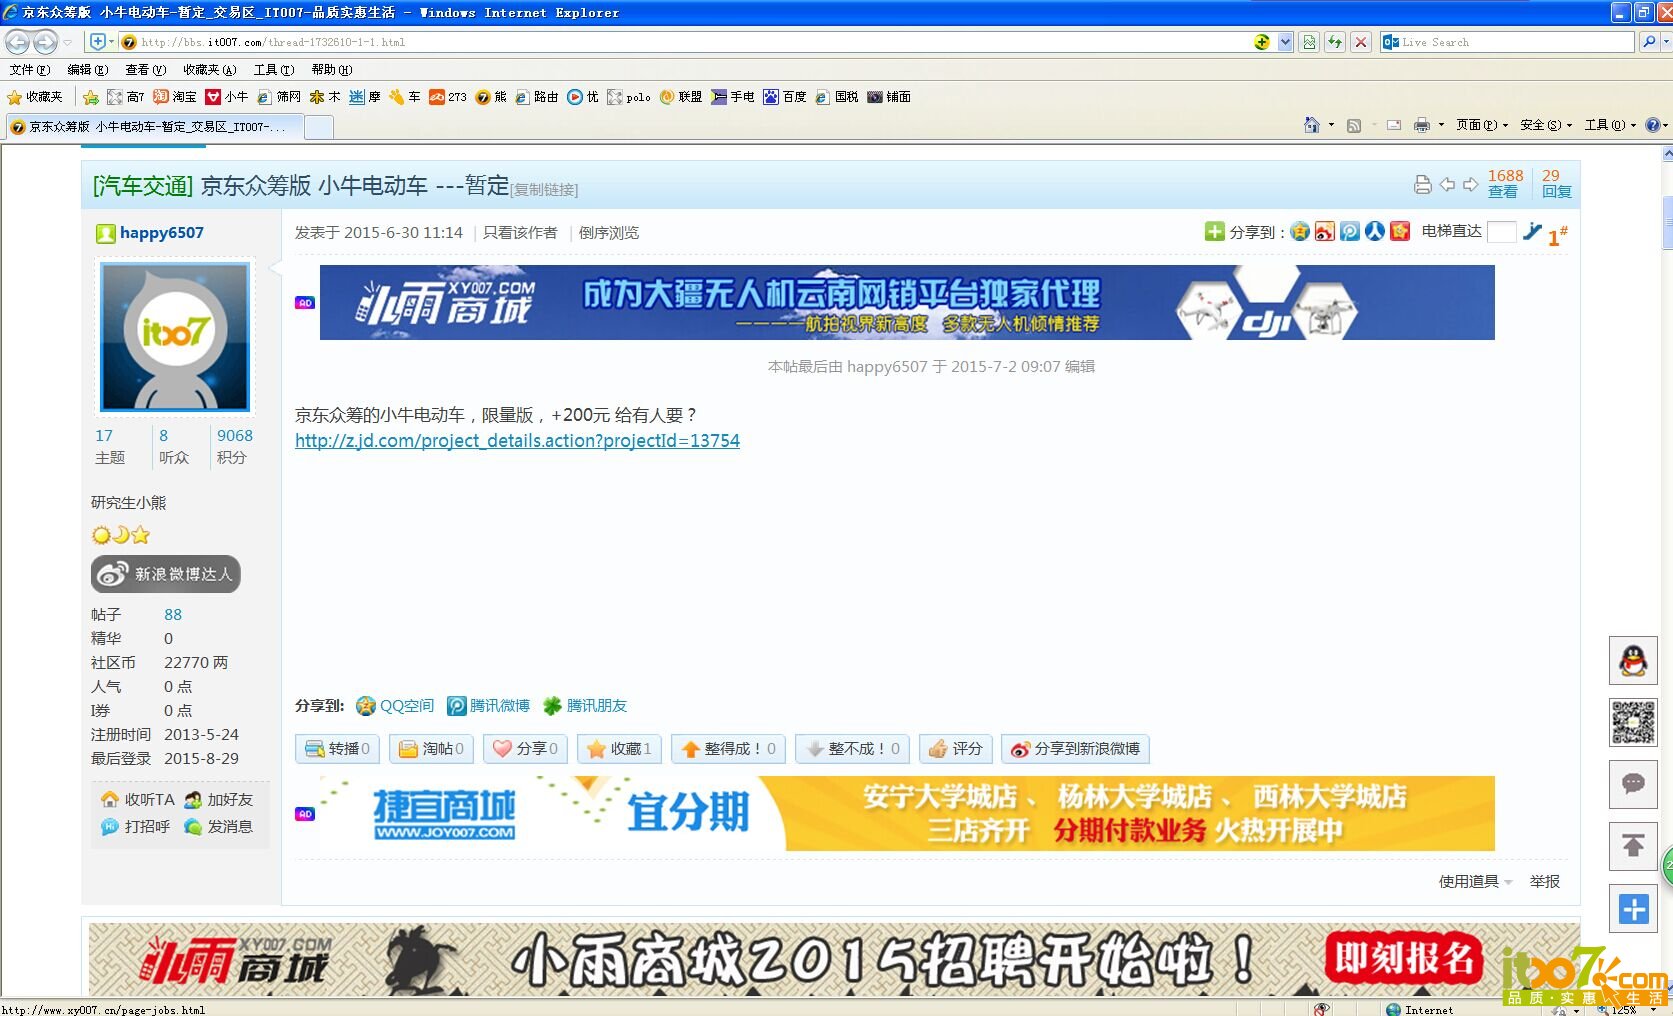Open the z.jd.com project details link

[517, 440]
